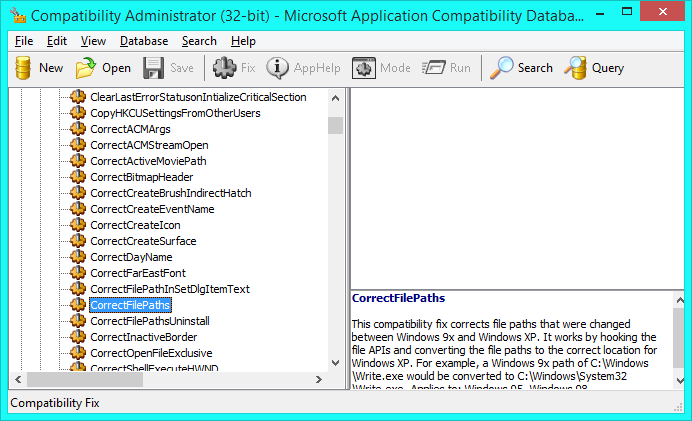Select the CorrectCreateSurface fix

[143, 241]
